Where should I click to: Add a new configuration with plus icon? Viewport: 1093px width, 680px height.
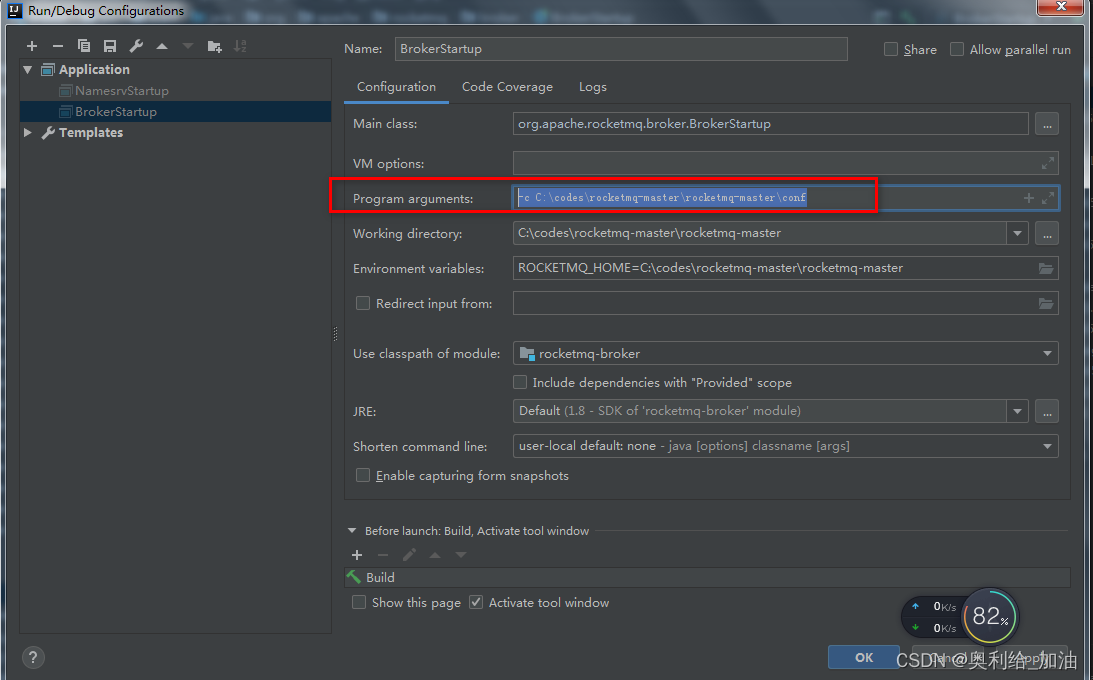pyautogui.click(x=31, y=46)
